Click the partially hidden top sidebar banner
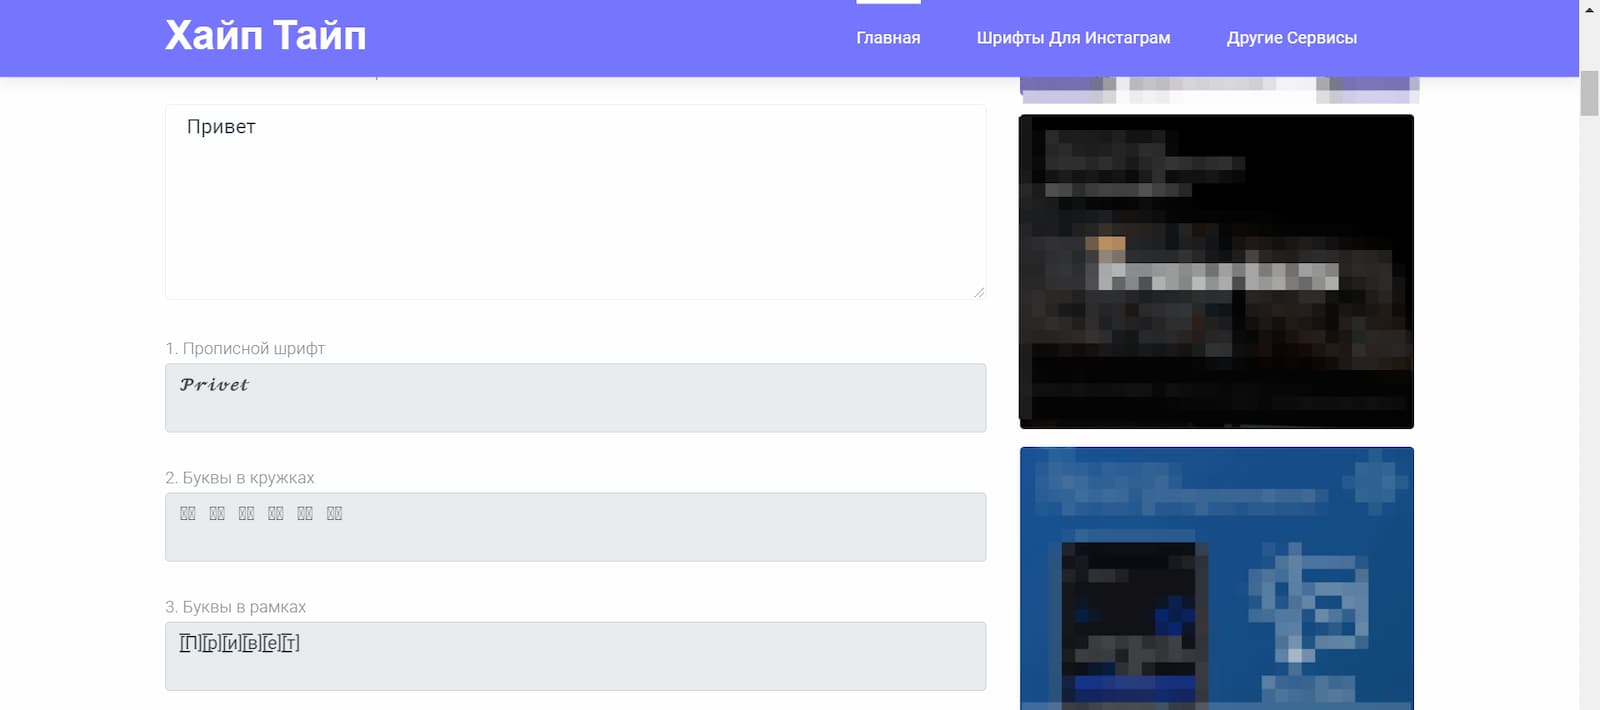Screen dimensions: 1600x710 pyautogui.click(x=1219, y=90)
